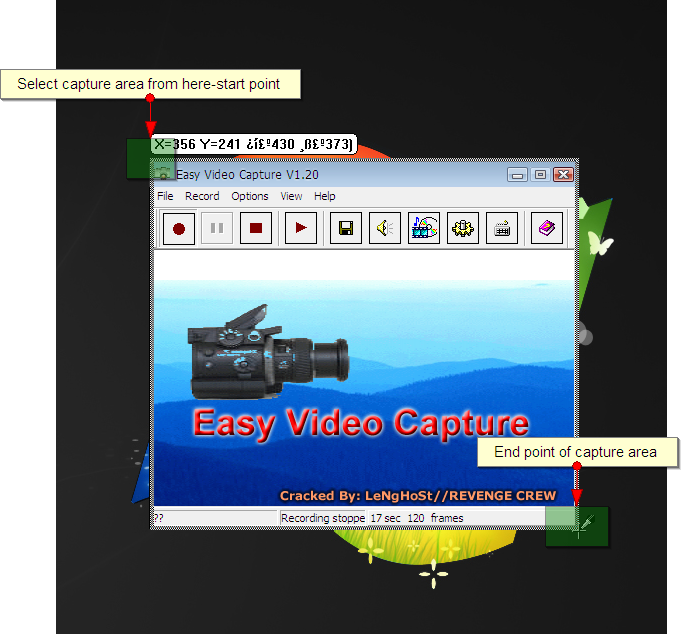Open the File menu

(165, 196)
